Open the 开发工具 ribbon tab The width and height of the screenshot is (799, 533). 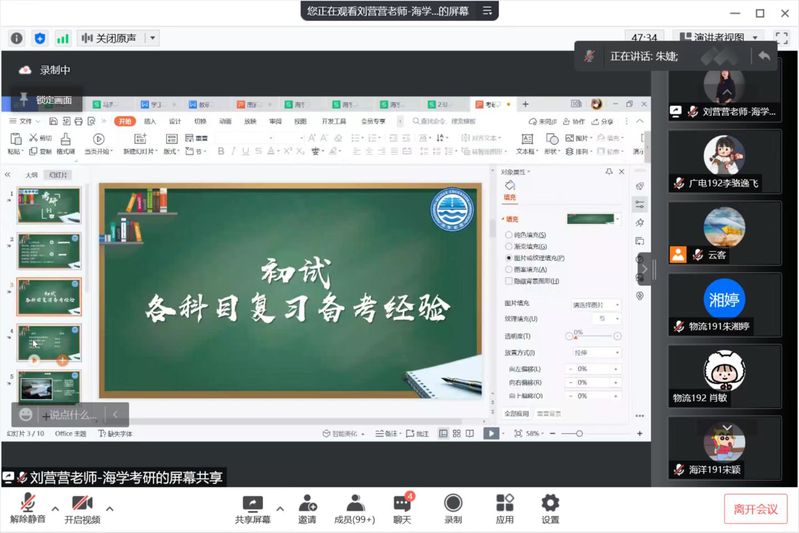point(334,121)
